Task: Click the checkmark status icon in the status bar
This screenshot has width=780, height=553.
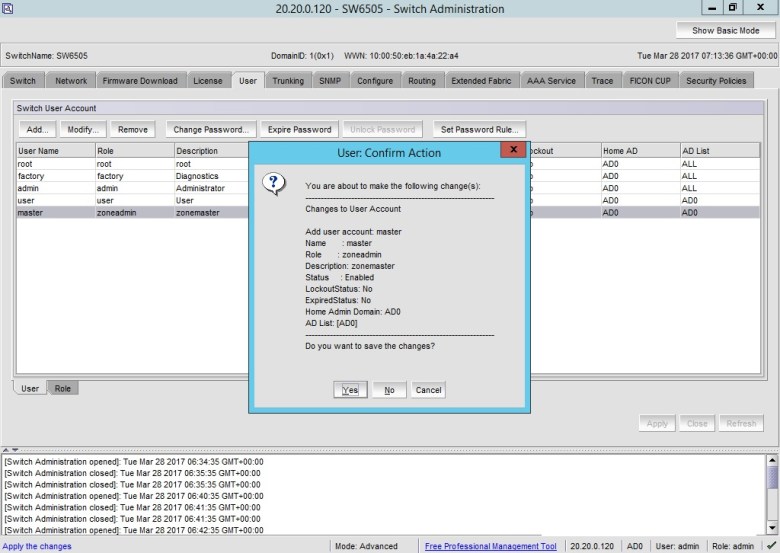Action: [770, 546]
